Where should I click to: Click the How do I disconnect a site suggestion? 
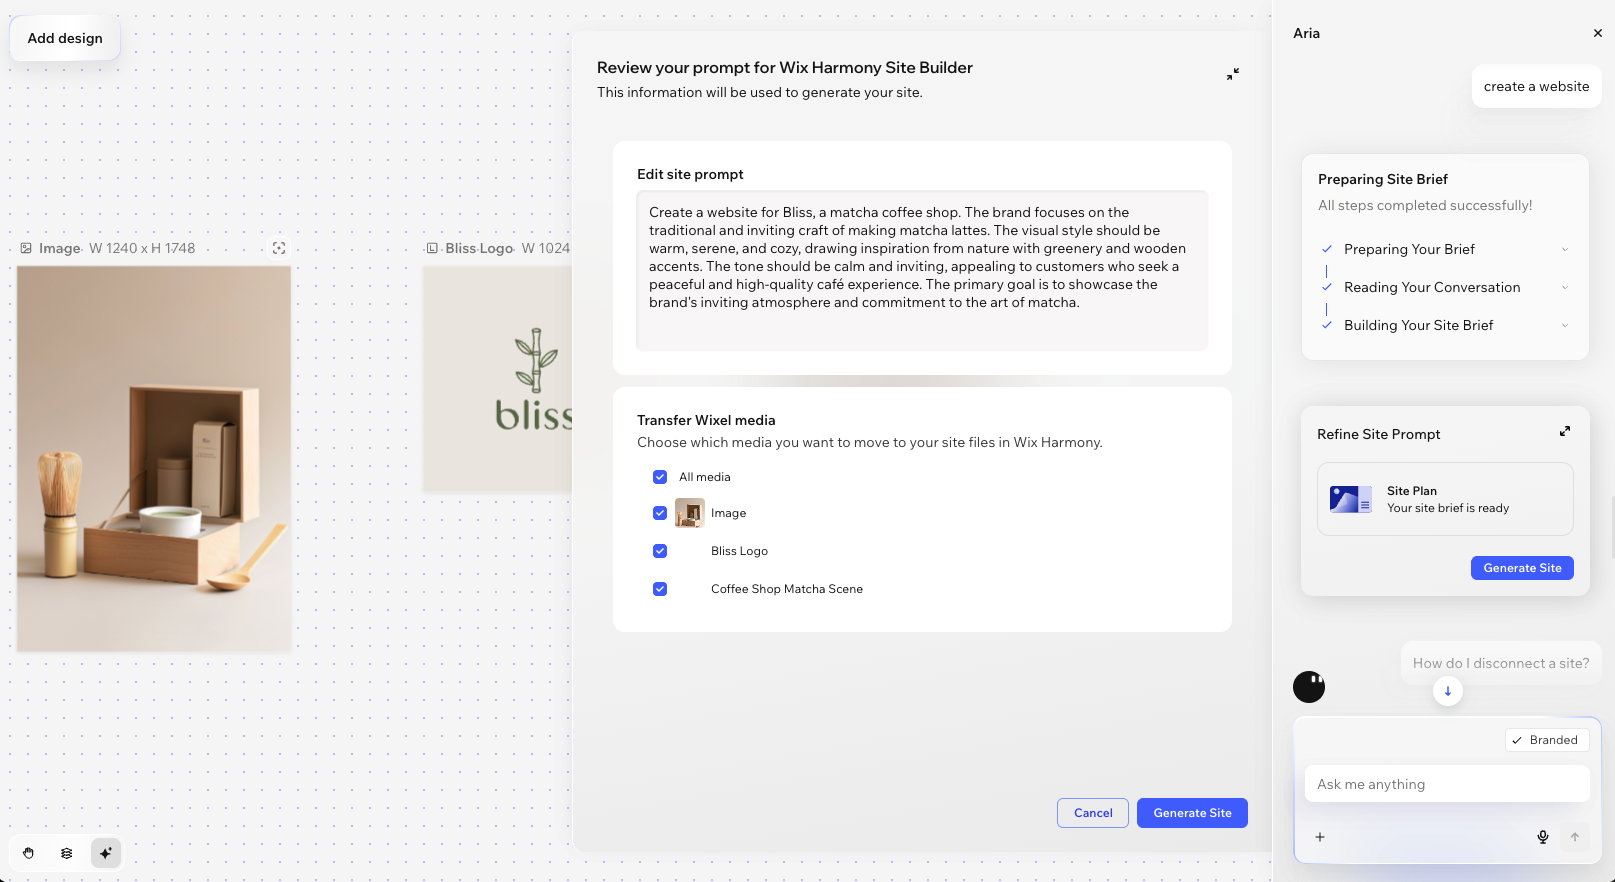(x=1501, y=663)
